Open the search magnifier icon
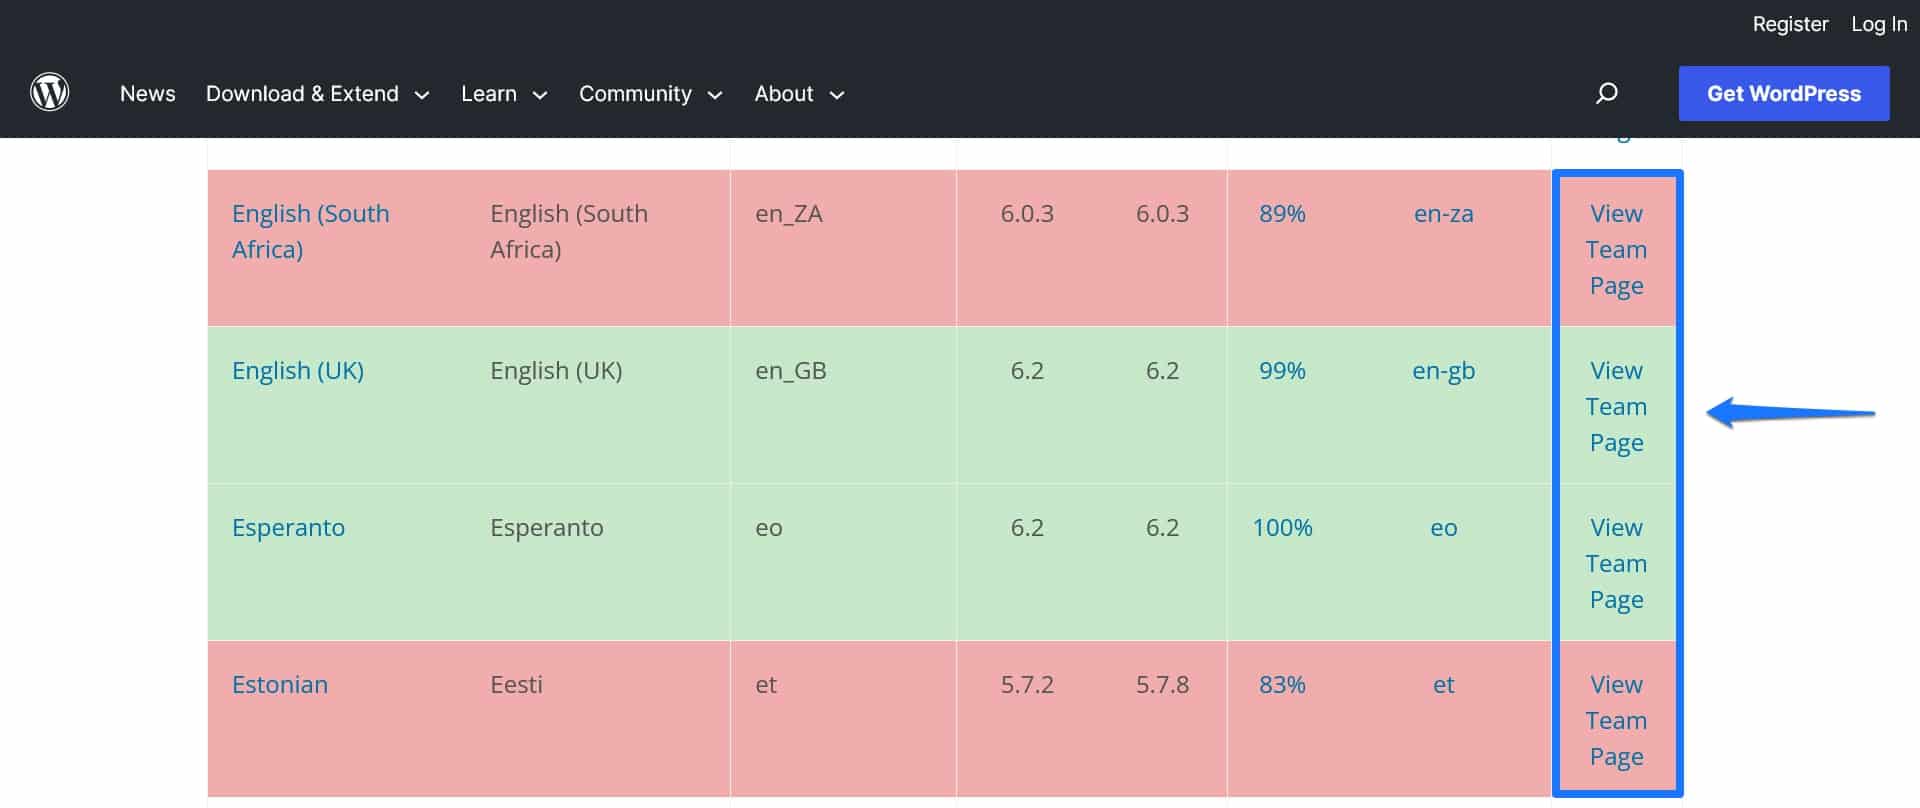This screenshot has height=808, width=1920. point(1606,93)
